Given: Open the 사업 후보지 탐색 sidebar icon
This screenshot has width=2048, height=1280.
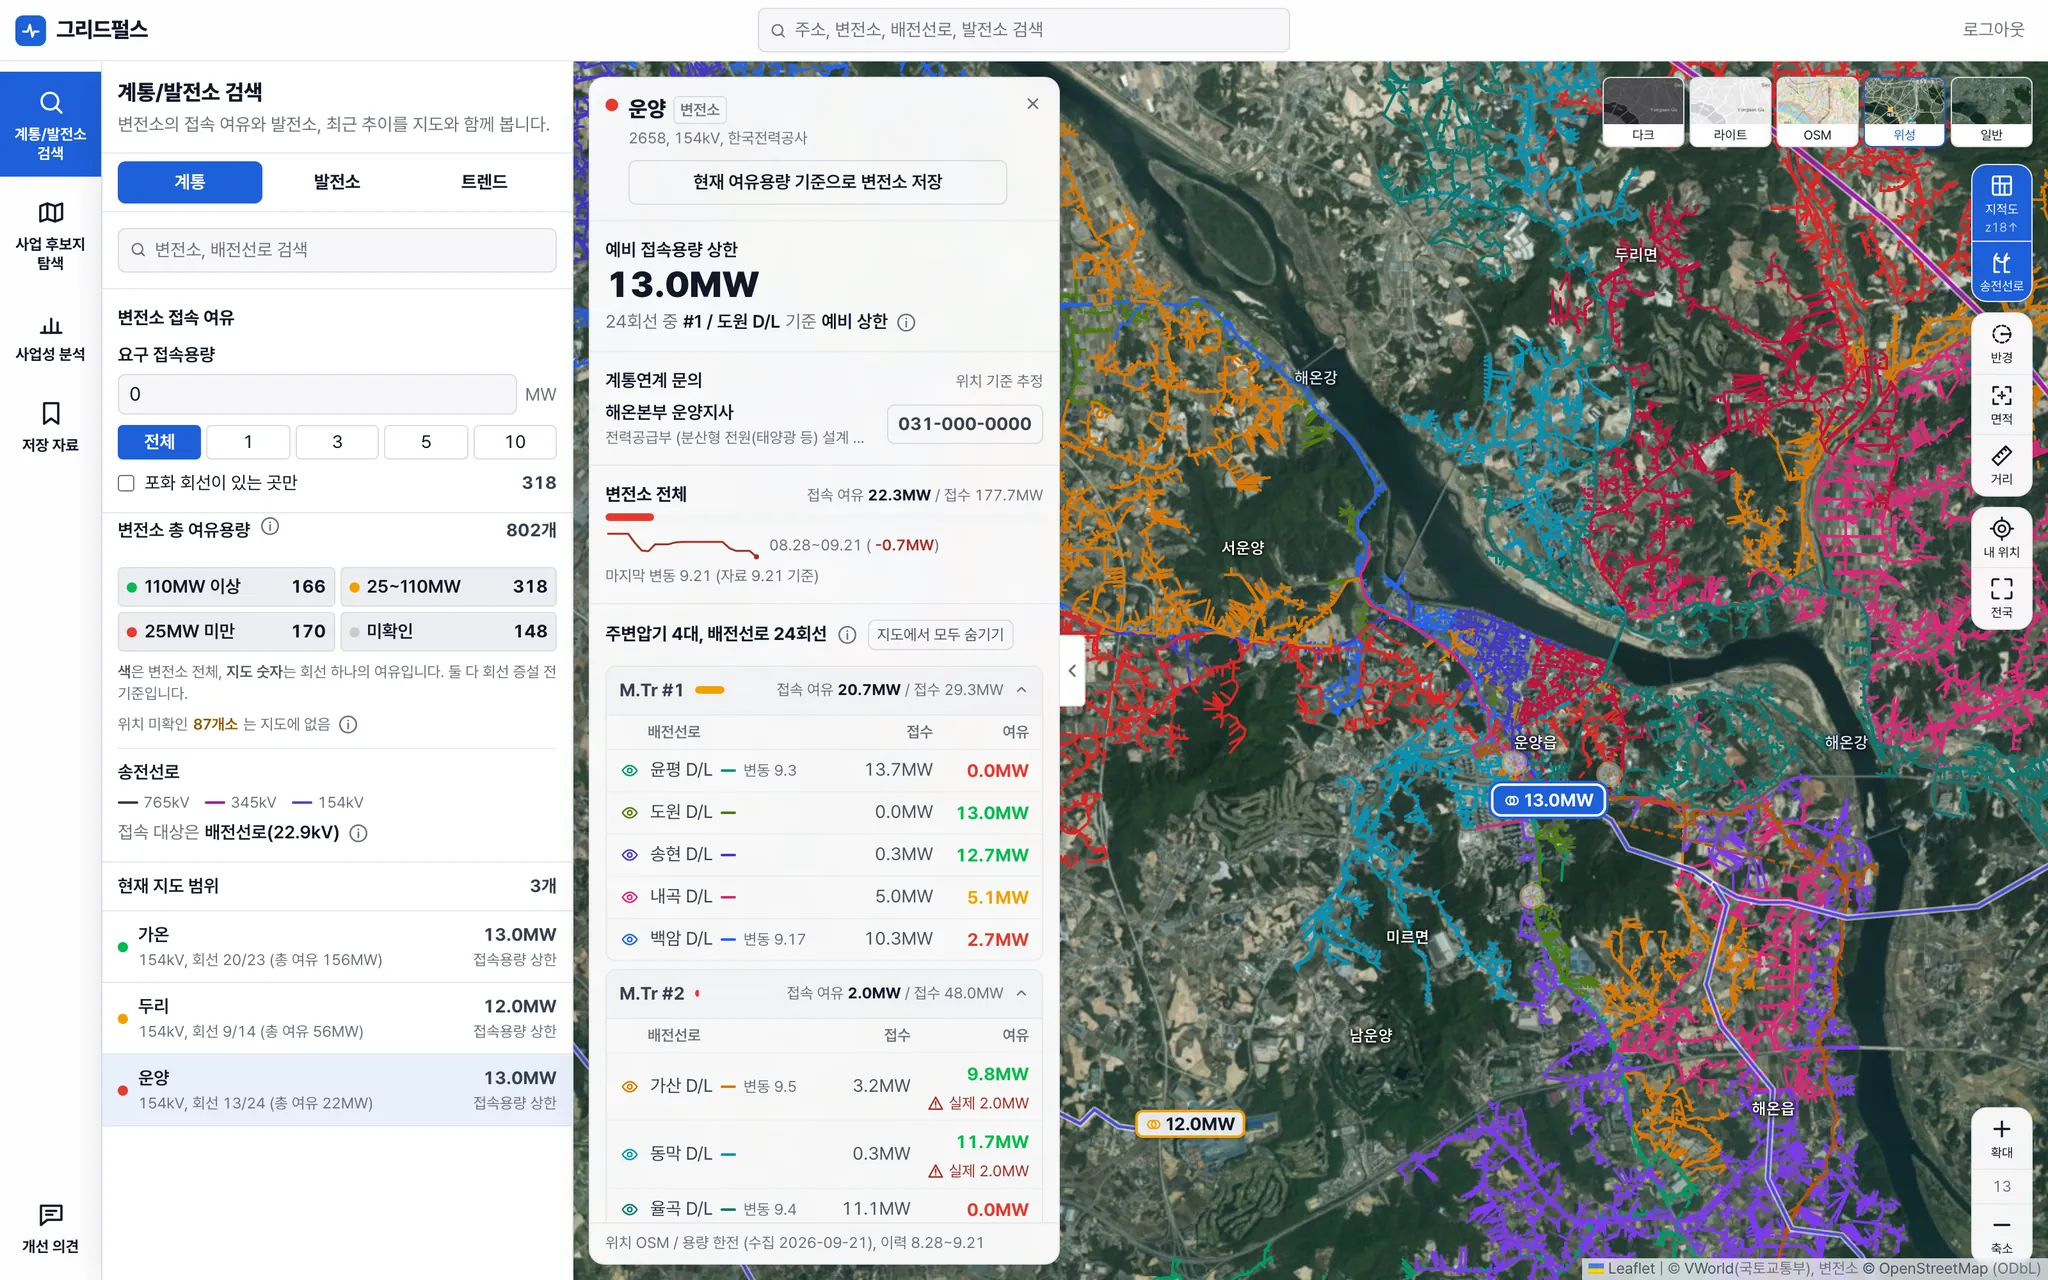Looking at the screenshot, I should tap(50, 236).
